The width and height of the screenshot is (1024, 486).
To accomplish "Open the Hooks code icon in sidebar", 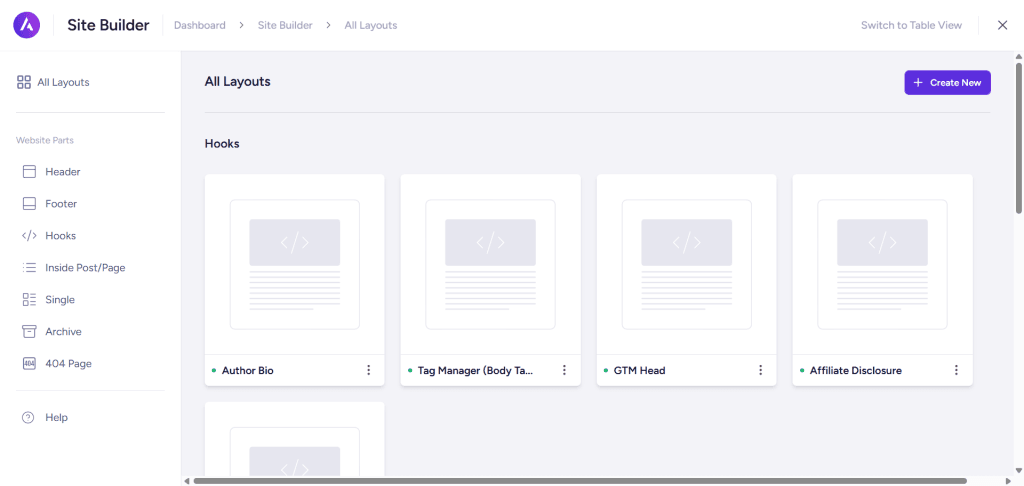I will coord(29,236).
